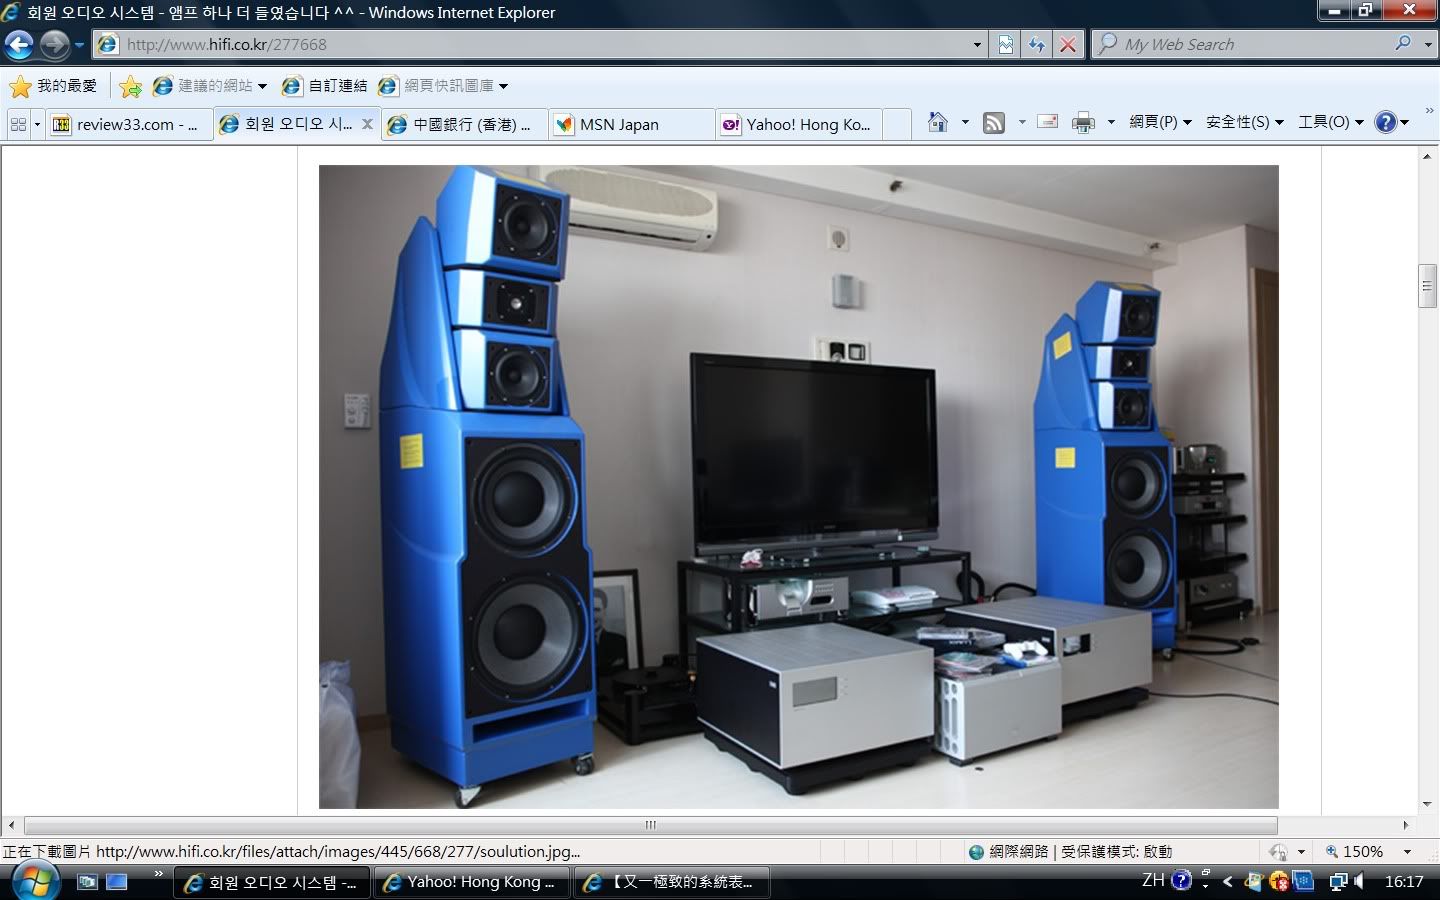Expand the address bar history dropdown
1440x900 pixels.
point(977,44)
